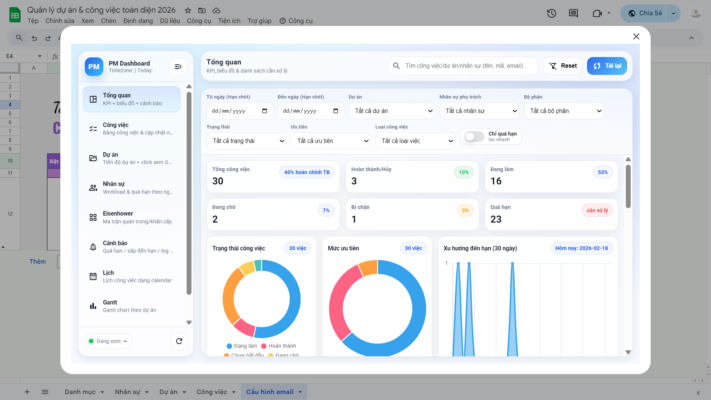Click the refresh icon at sidebar bottom
The width and height of the screenshot is (711, 400).
178,341
